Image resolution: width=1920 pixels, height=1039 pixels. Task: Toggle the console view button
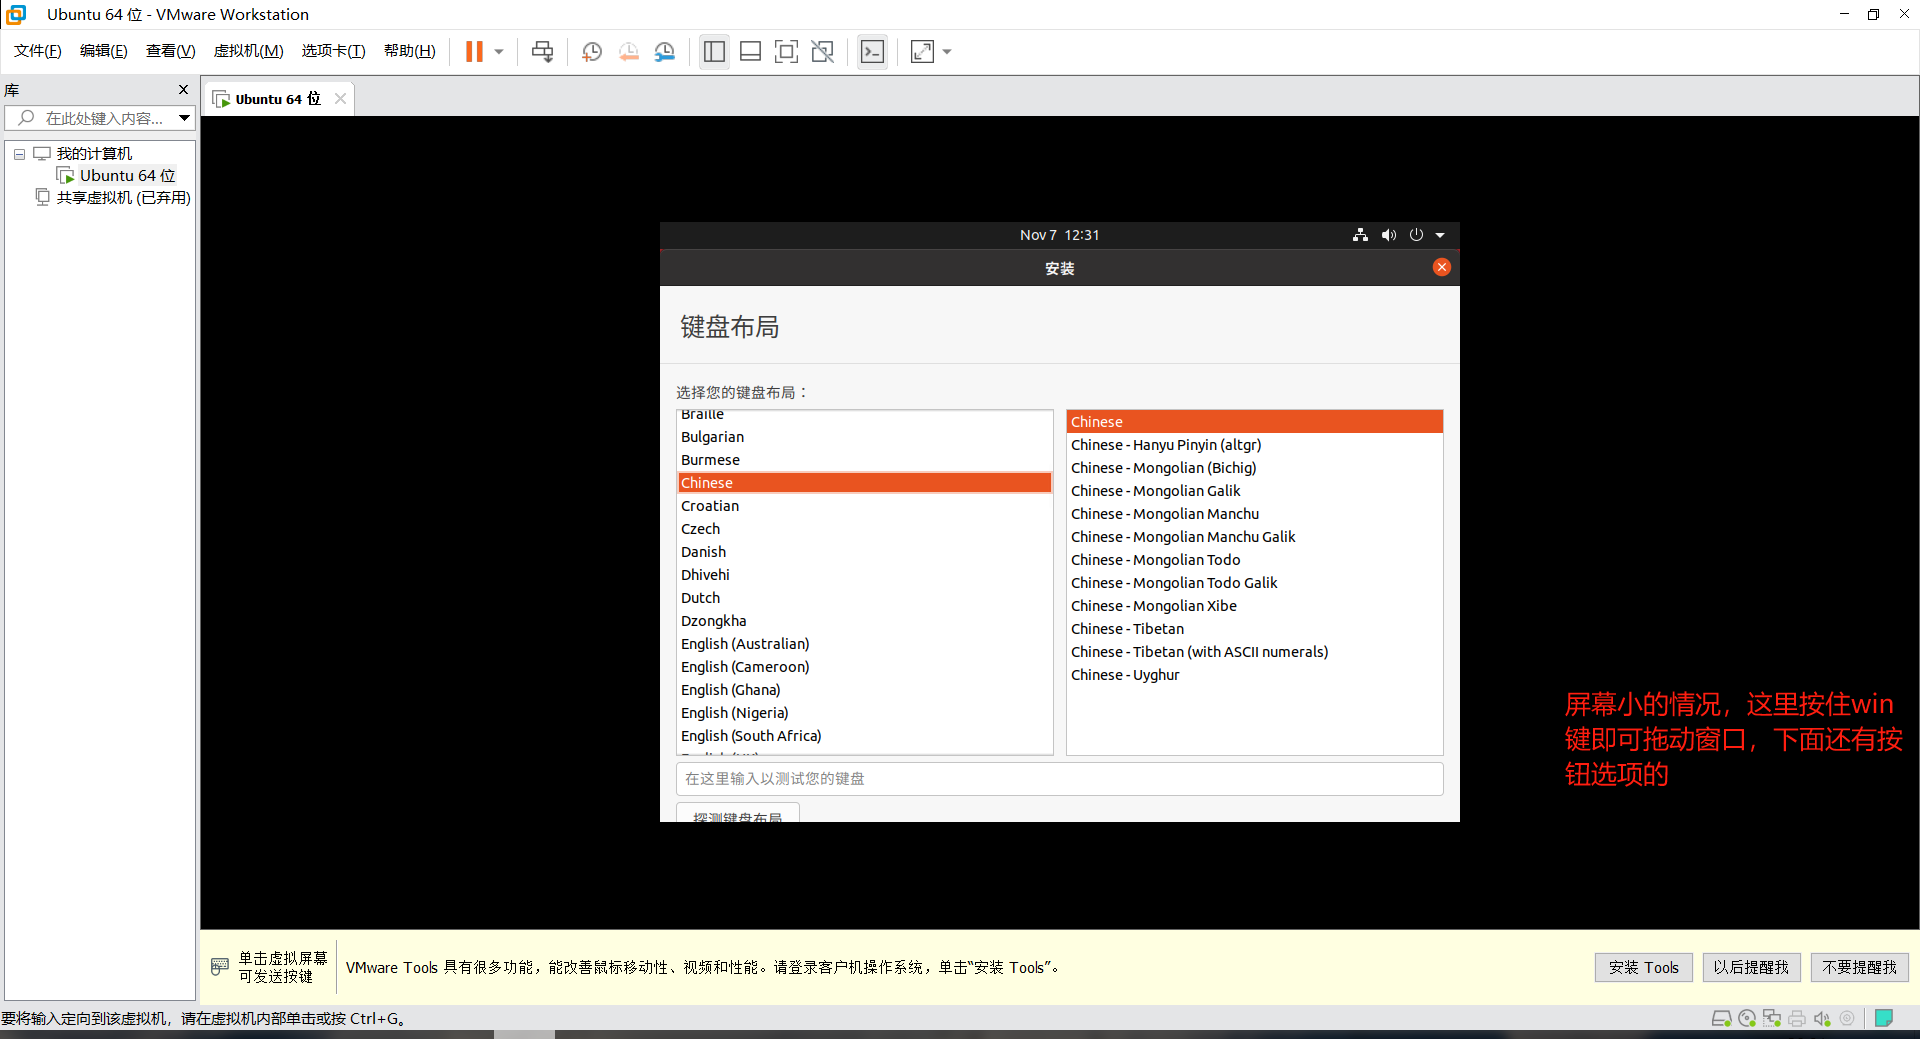[x=872, y=51]
